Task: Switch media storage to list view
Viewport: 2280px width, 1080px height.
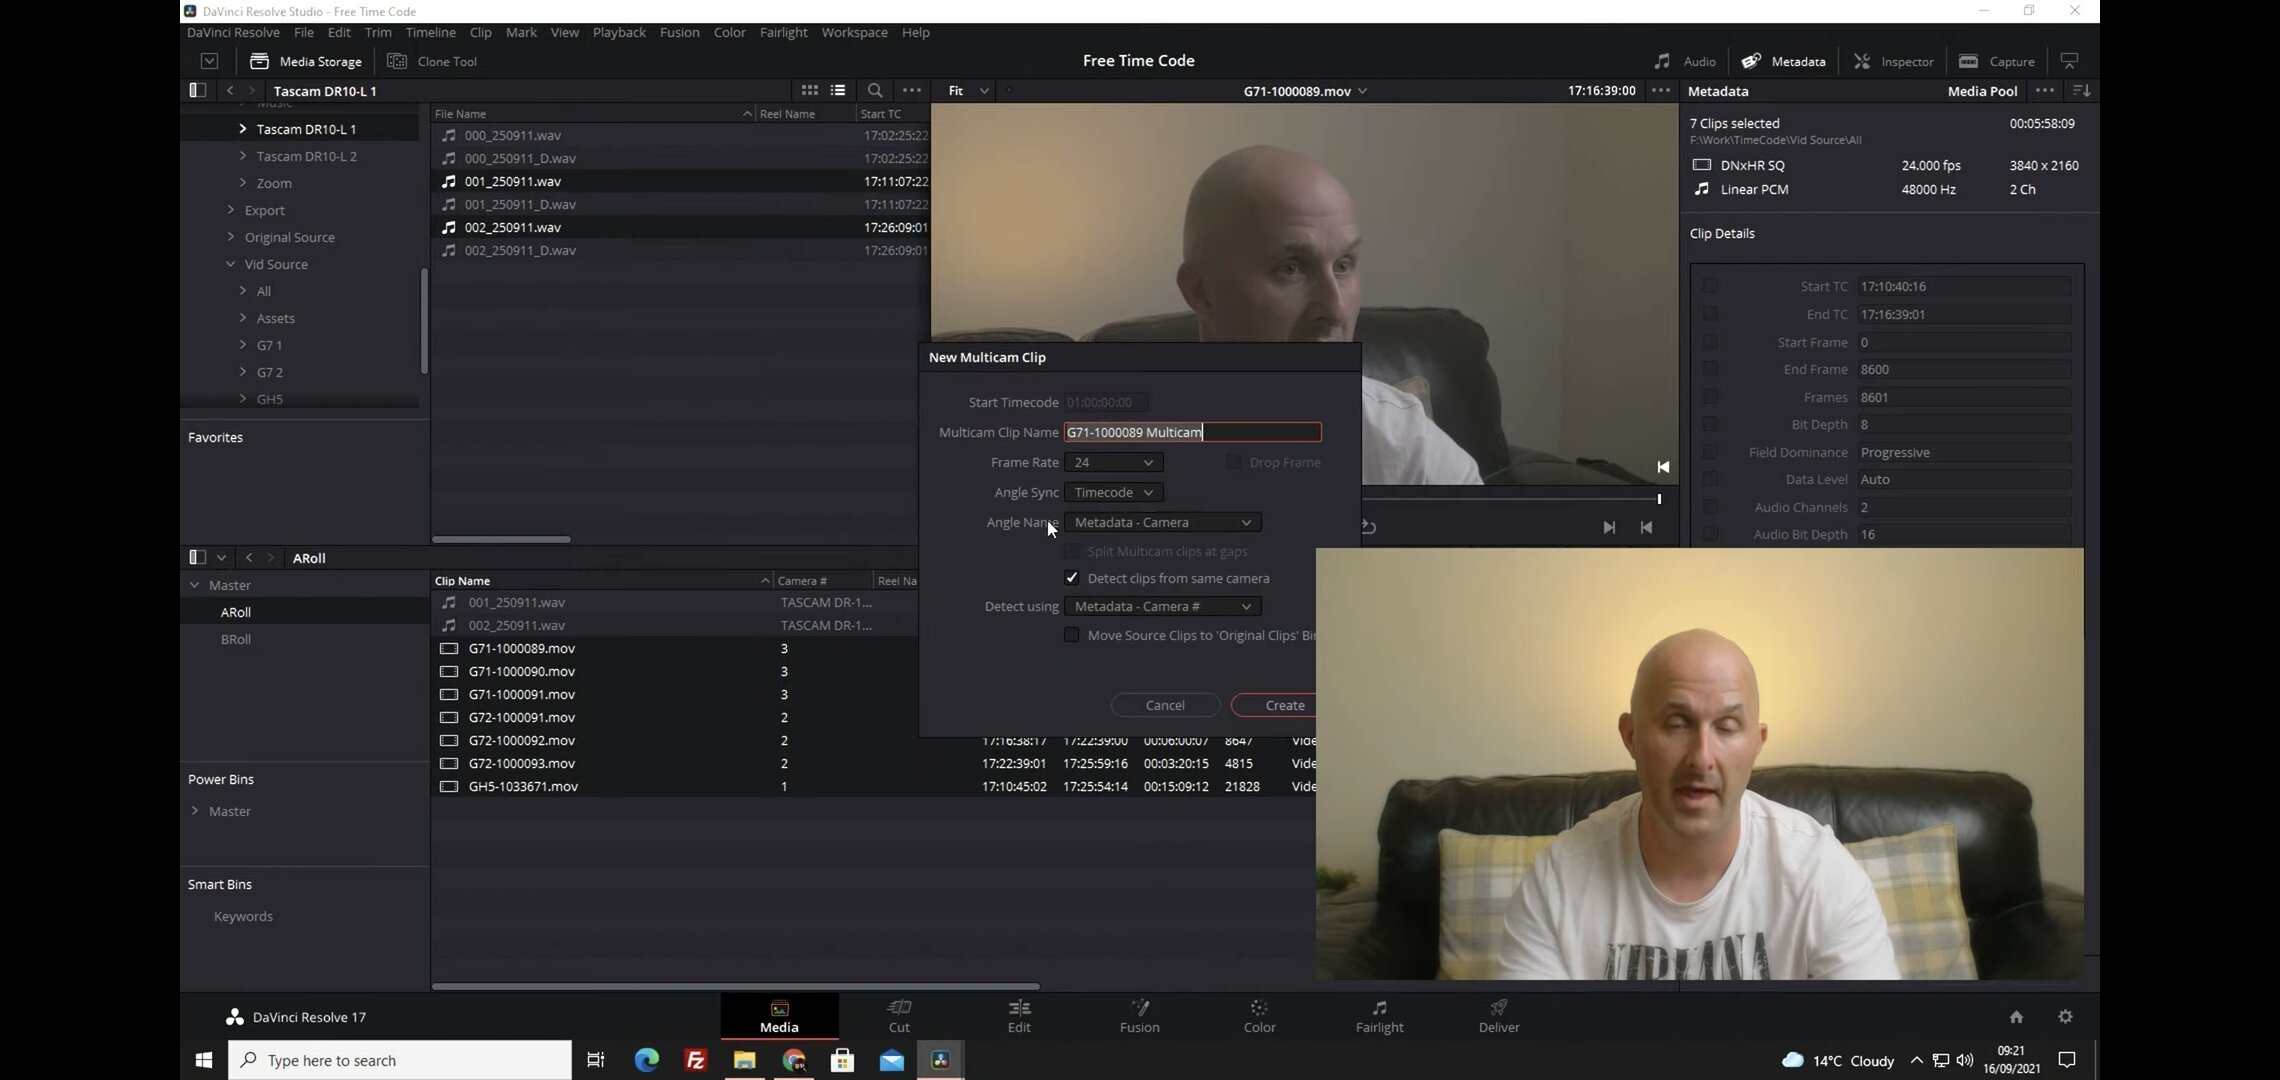Action: point(838,90)
